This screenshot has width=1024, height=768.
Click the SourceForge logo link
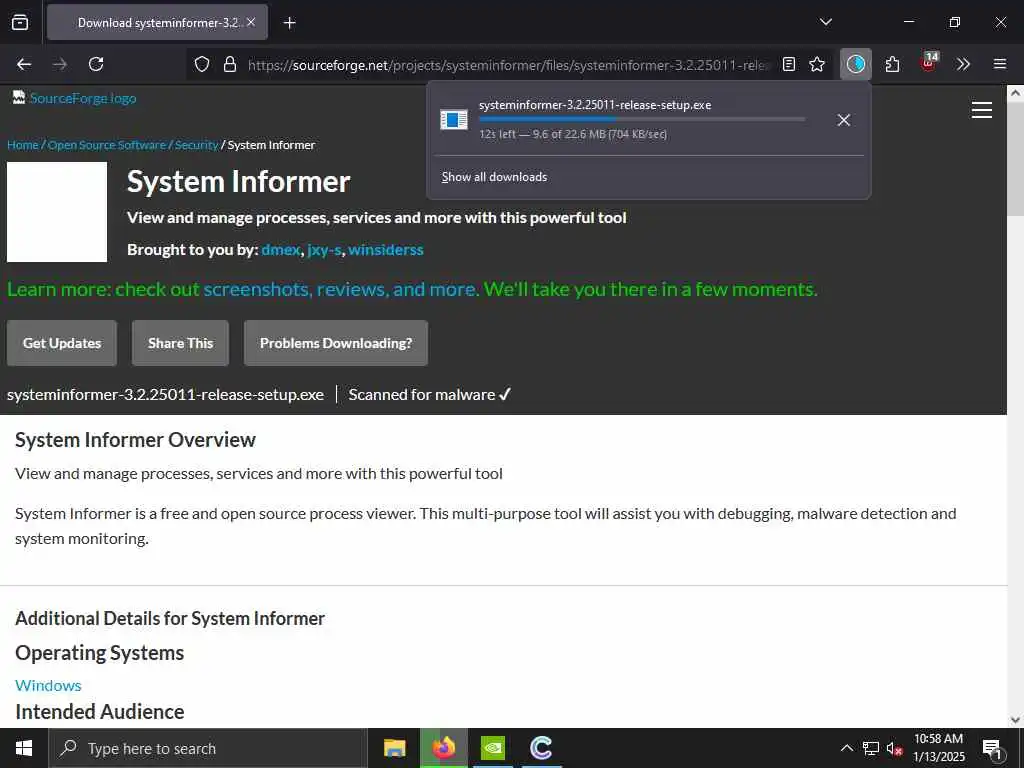(74, 98)
